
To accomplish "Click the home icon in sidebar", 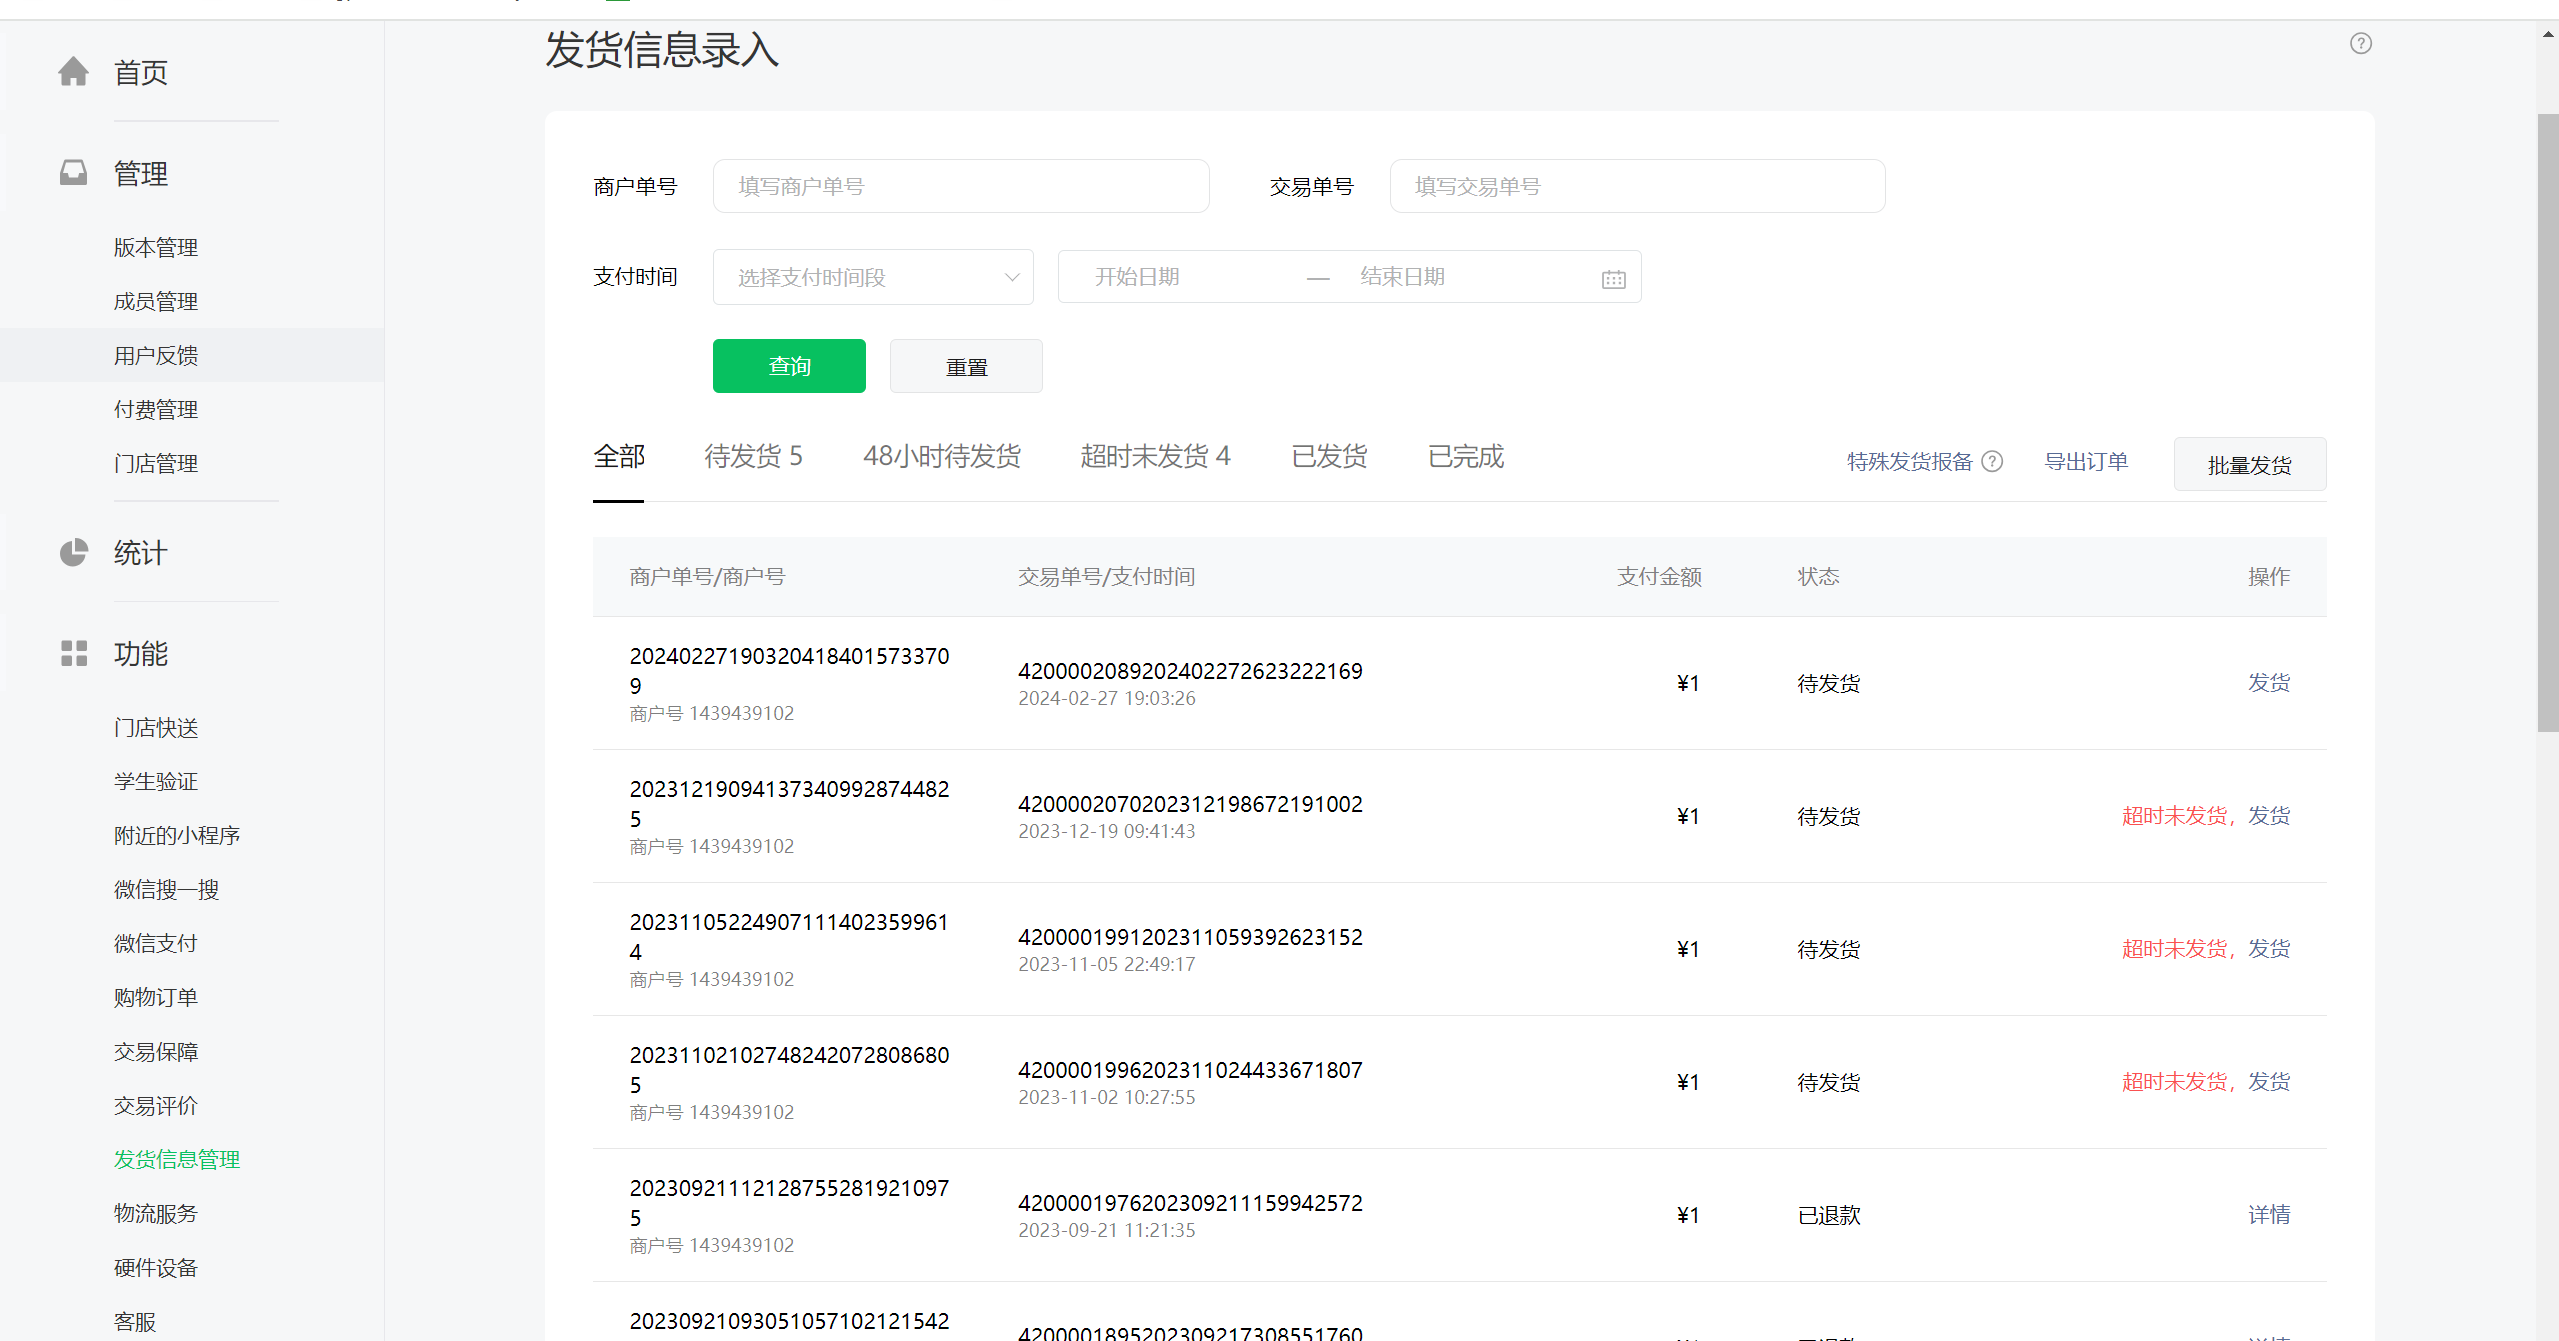I will click(73, 72).
